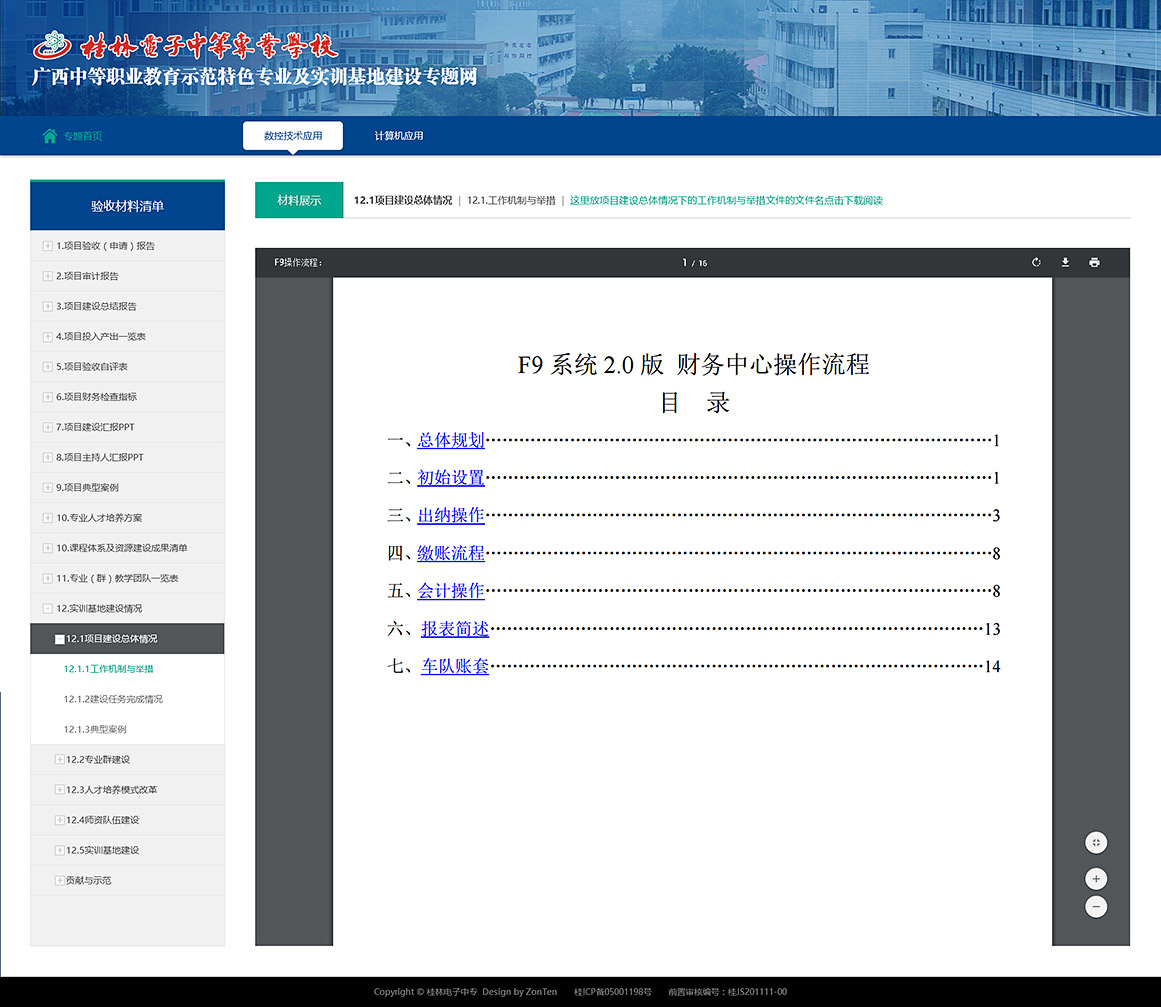Open the 总体规划 contents link

click(451, 441)
